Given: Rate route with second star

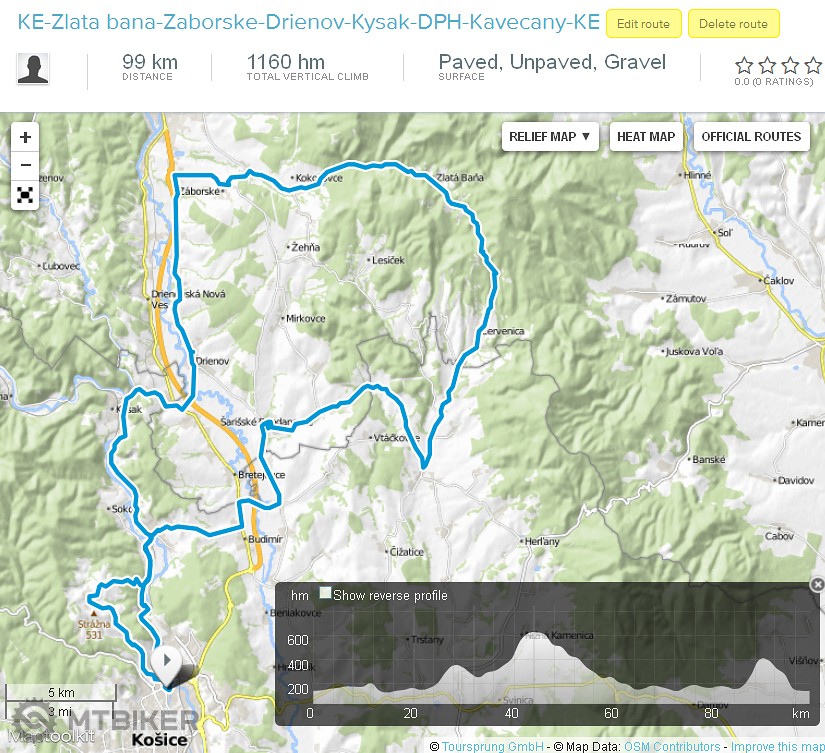Looking at the screenshot, I should [768, 66].
